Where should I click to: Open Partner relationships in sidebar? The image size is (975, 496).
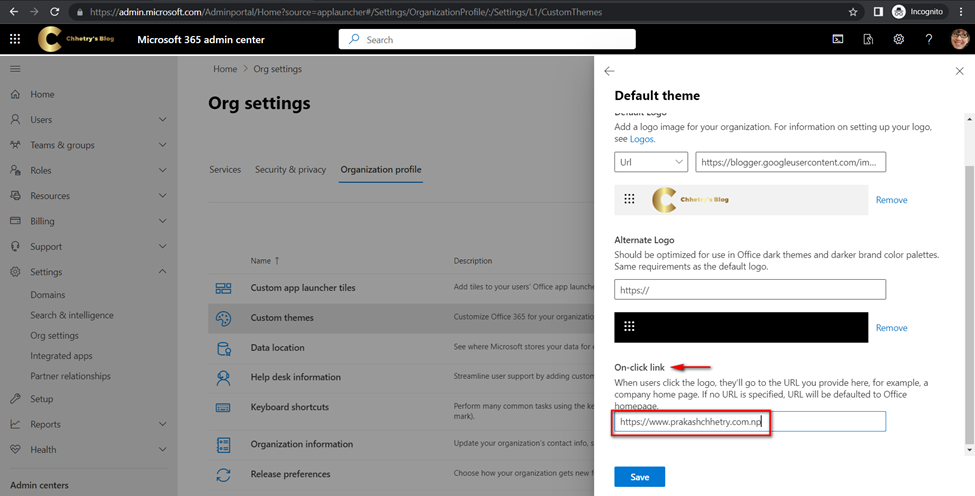pyautogui.click(x=70, y=376)
